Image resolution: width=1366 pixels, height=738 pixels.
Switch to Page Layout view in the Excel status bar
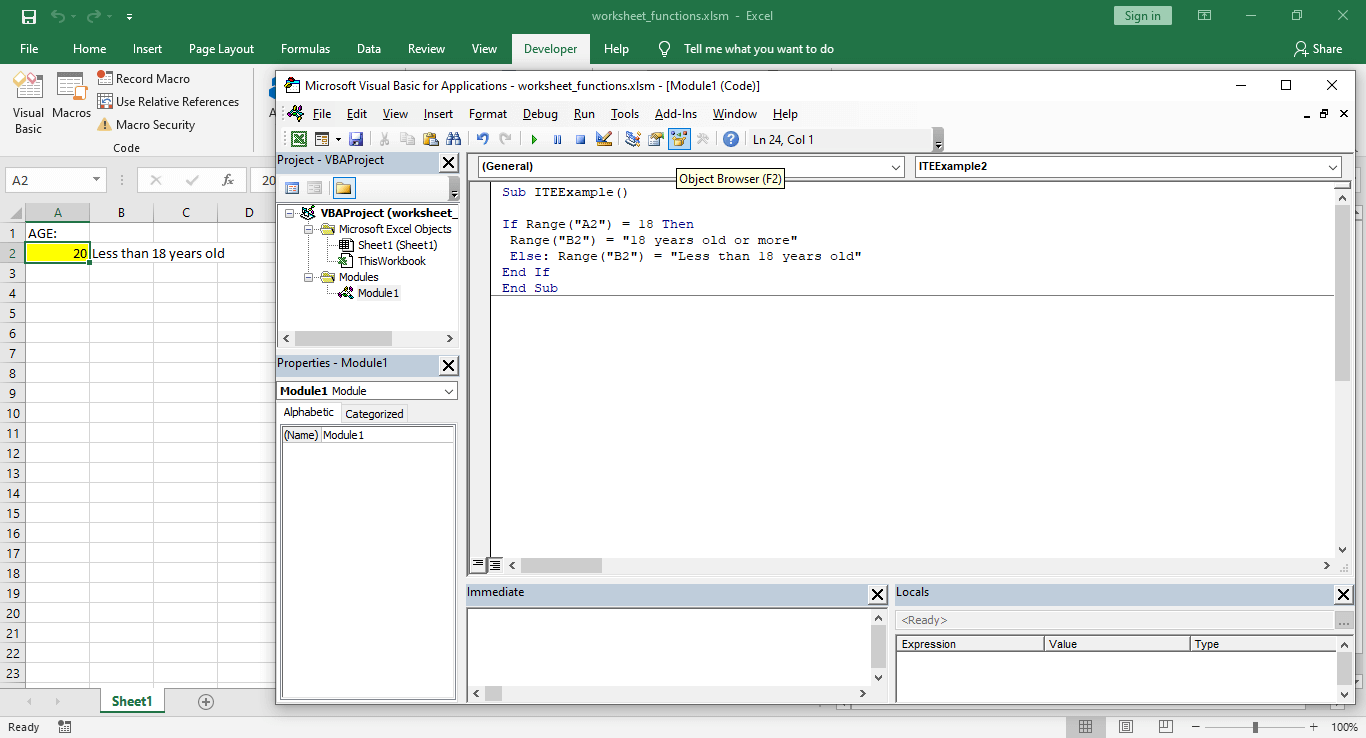pyautogui.click(x=1126, y=727)
